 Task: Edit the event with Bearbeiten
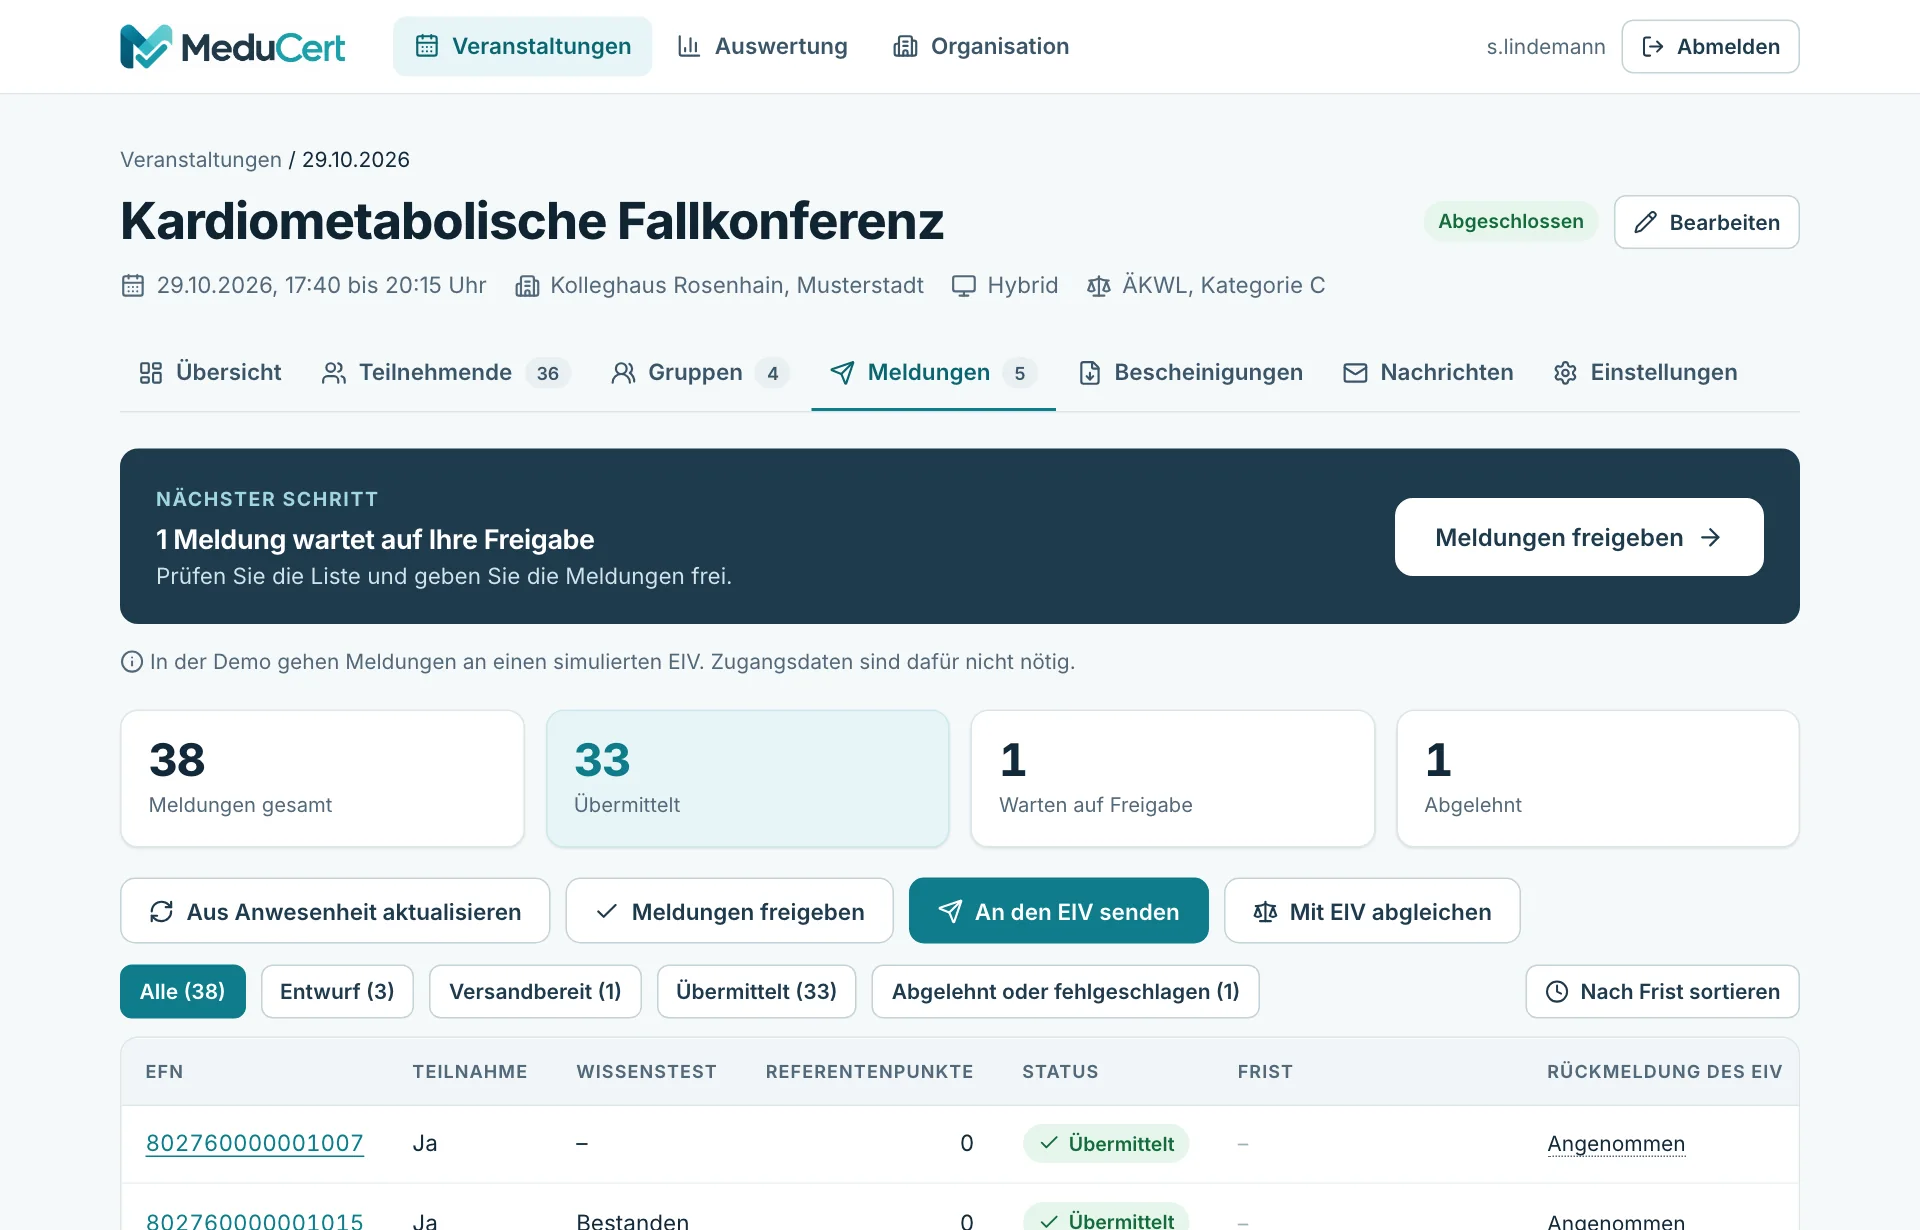(x=1706, y=222)
